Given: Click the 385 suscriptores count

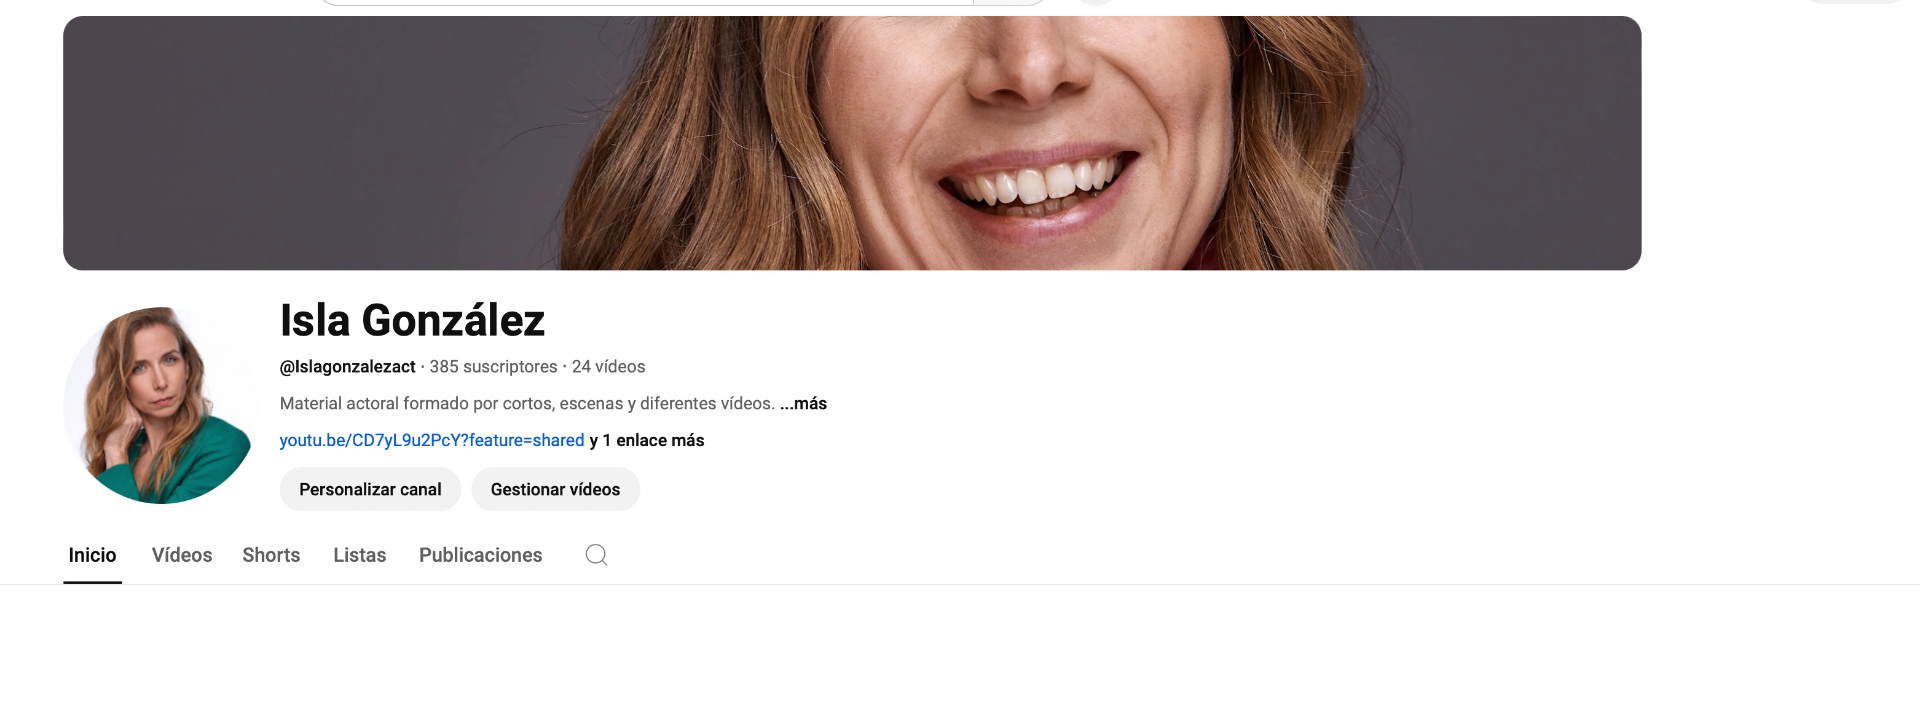Looking at the screenshot, I should point(493,366).
